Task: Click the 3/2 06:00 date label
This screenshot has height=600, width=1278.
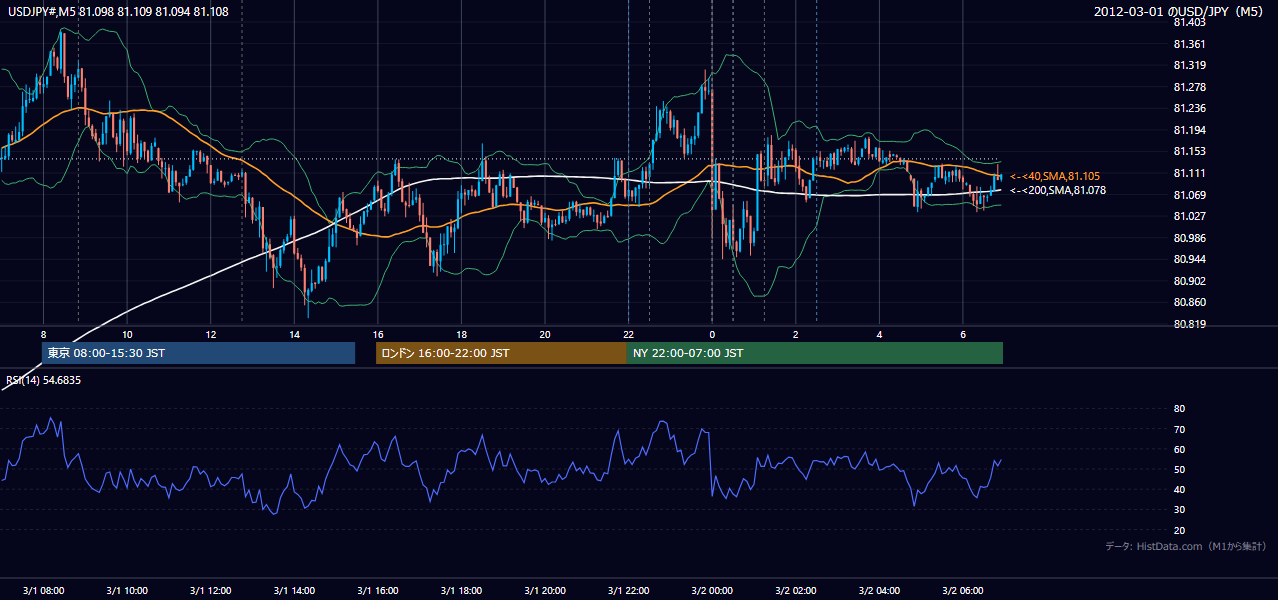Action: (x=963, y=591)
